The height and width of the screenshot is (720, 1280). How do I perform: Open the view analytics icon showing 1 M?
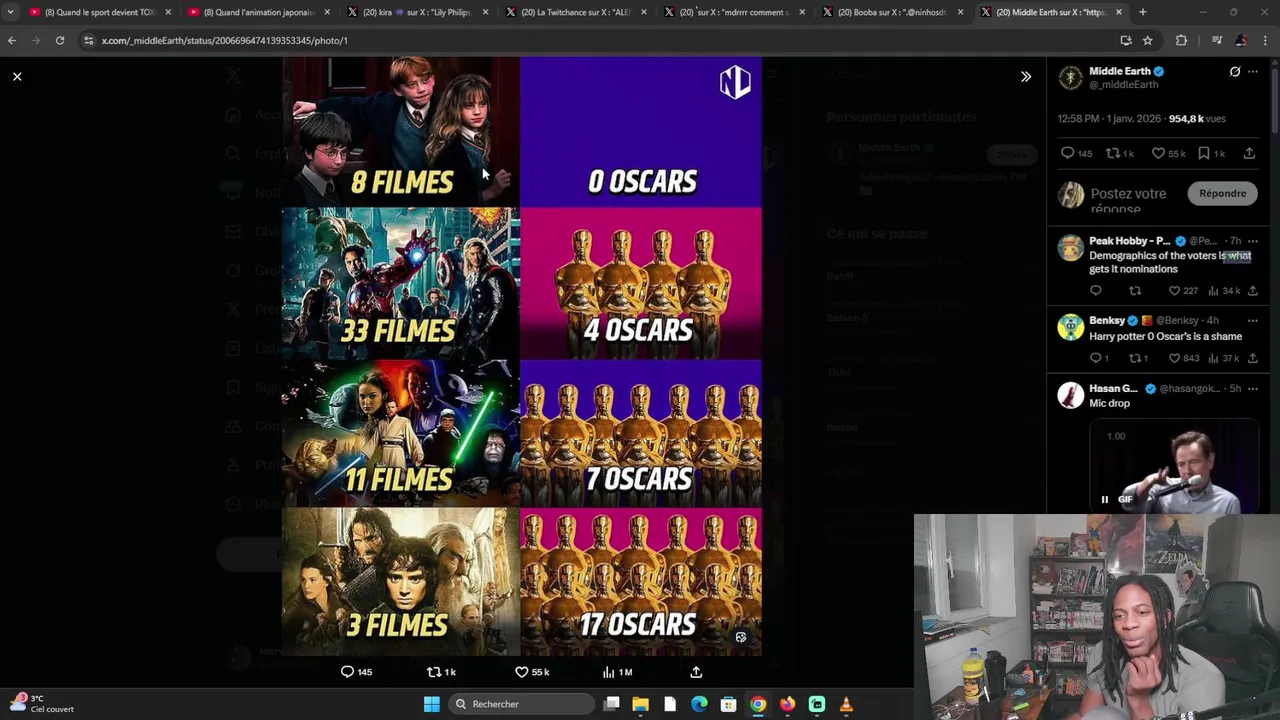click(x=608, y=672)
